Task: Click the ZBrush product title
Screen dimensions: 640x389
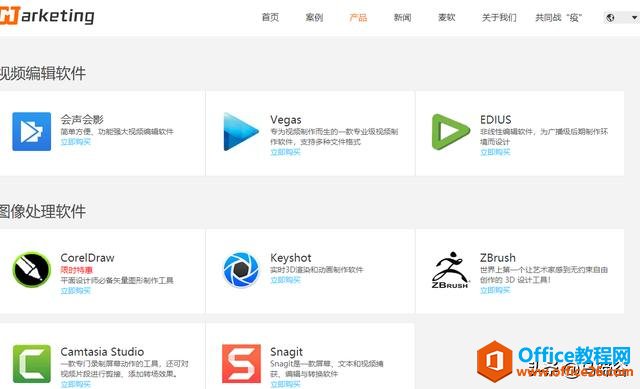Action: [x=498, y=258]
